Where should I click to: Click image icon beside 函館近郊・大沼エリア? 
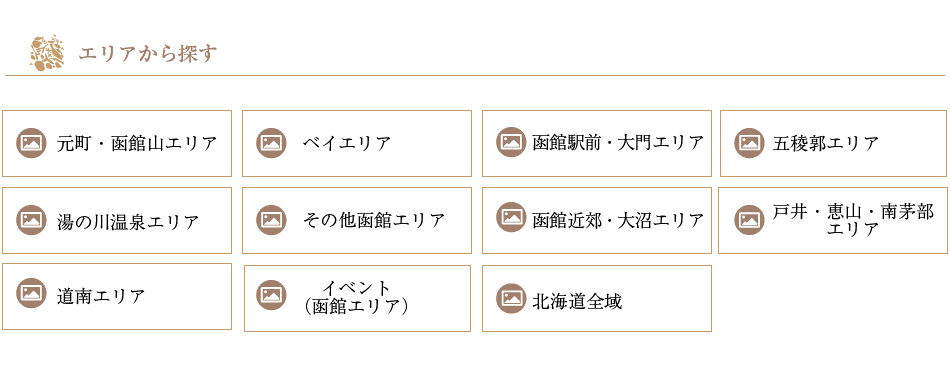511,218
